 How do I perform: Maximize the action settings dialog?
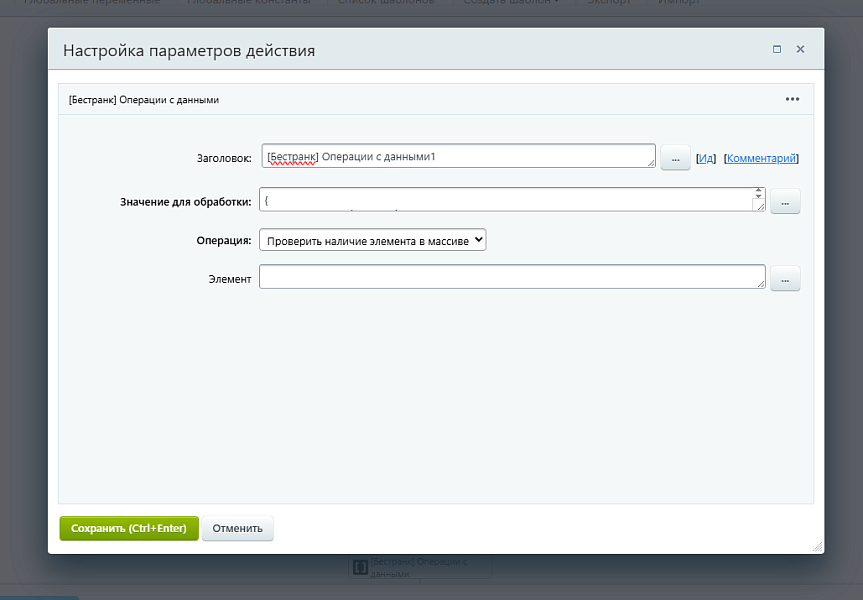[x=777, y=49]
